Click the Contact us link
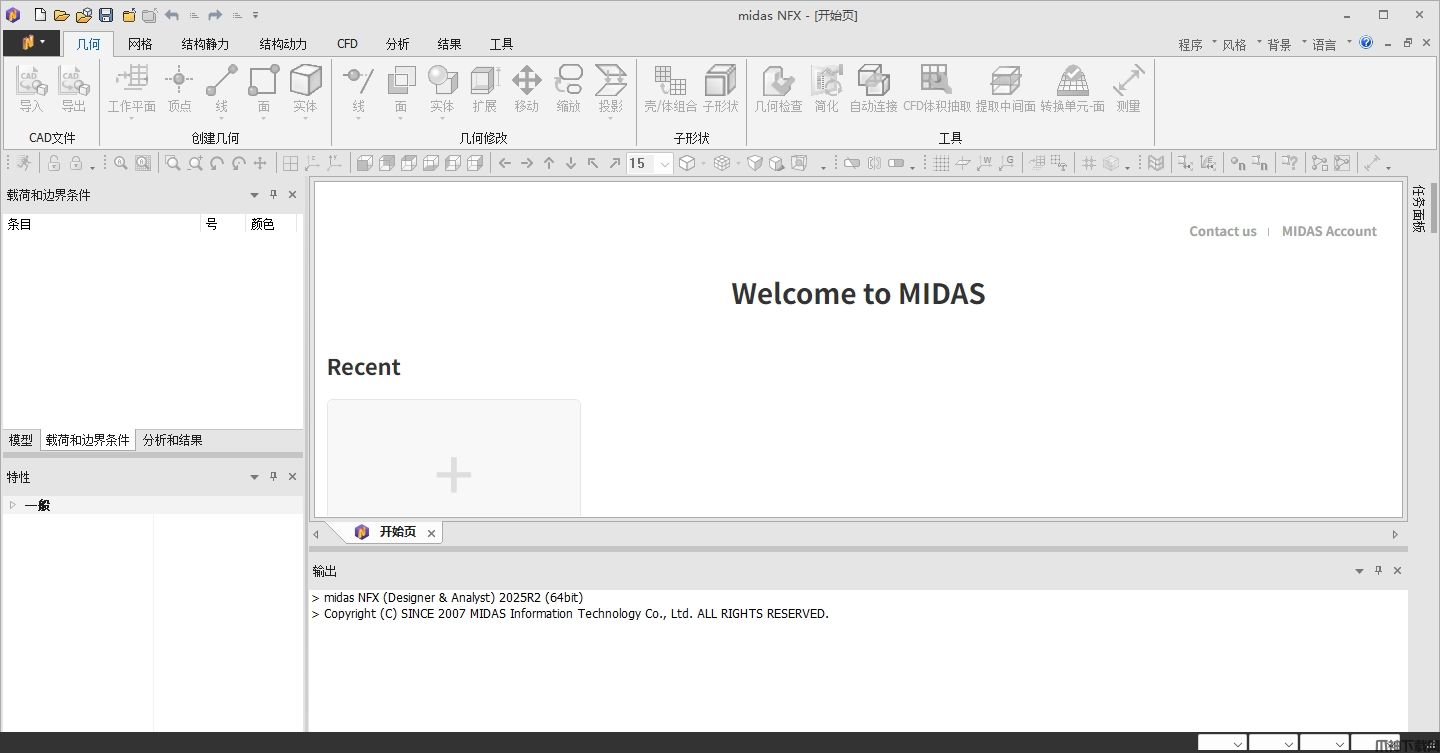 click(x=1222, y=231)
